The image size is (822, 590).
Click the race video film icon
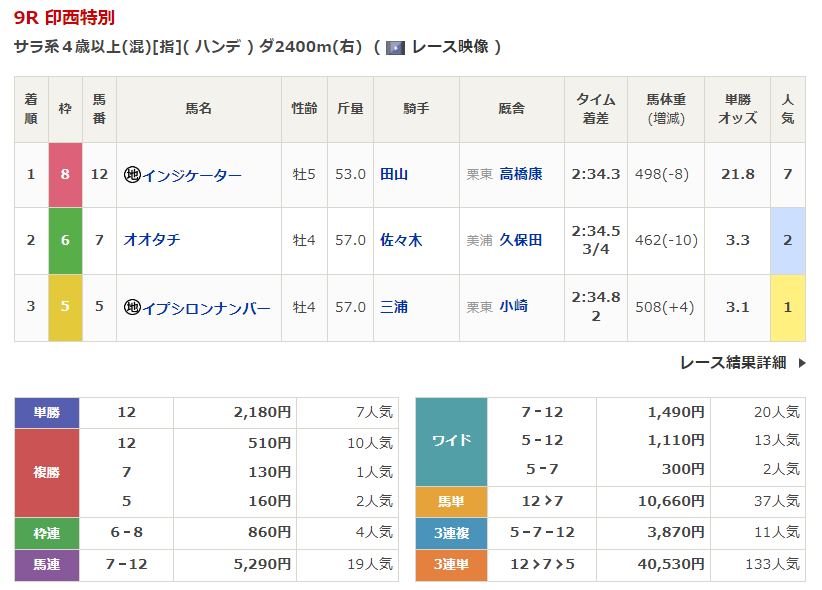pyautogui.click(x=395, y=47)
